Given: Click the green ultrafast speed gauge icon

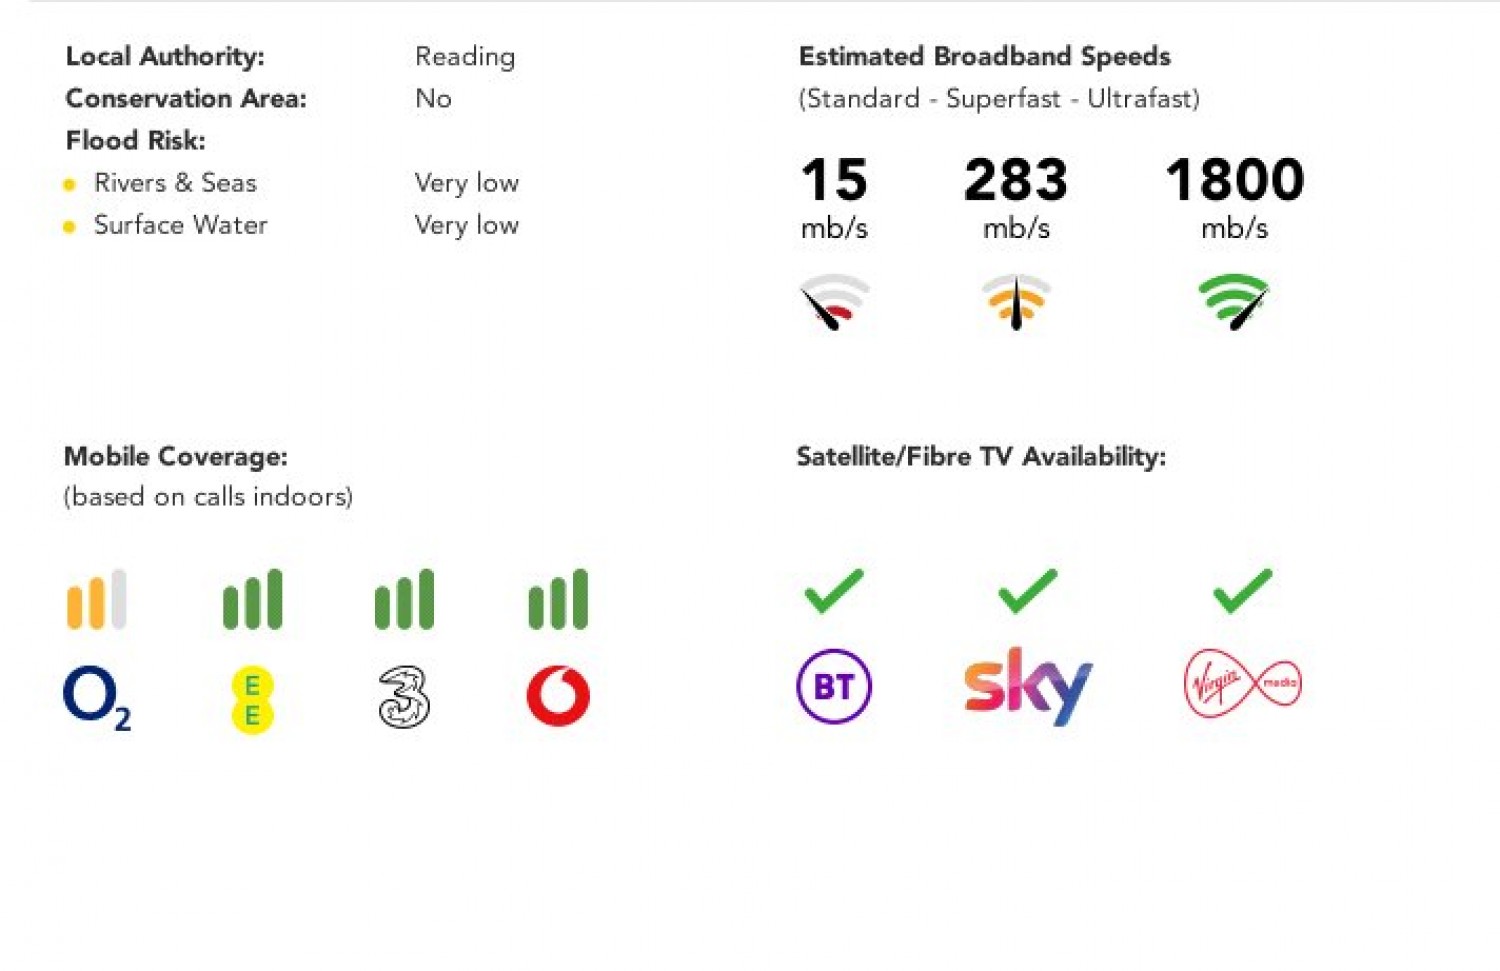Looking at the screenshot, I should [x=1234, y=302].
